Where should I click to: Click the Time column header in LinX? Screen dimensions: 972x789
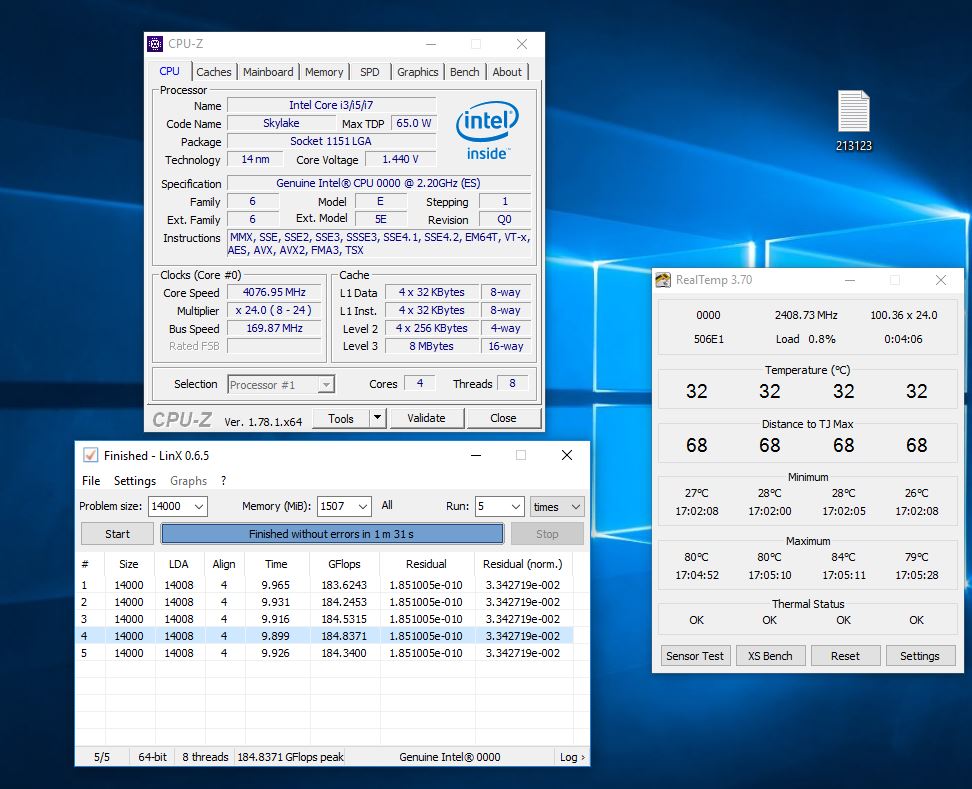pos(276,564)
